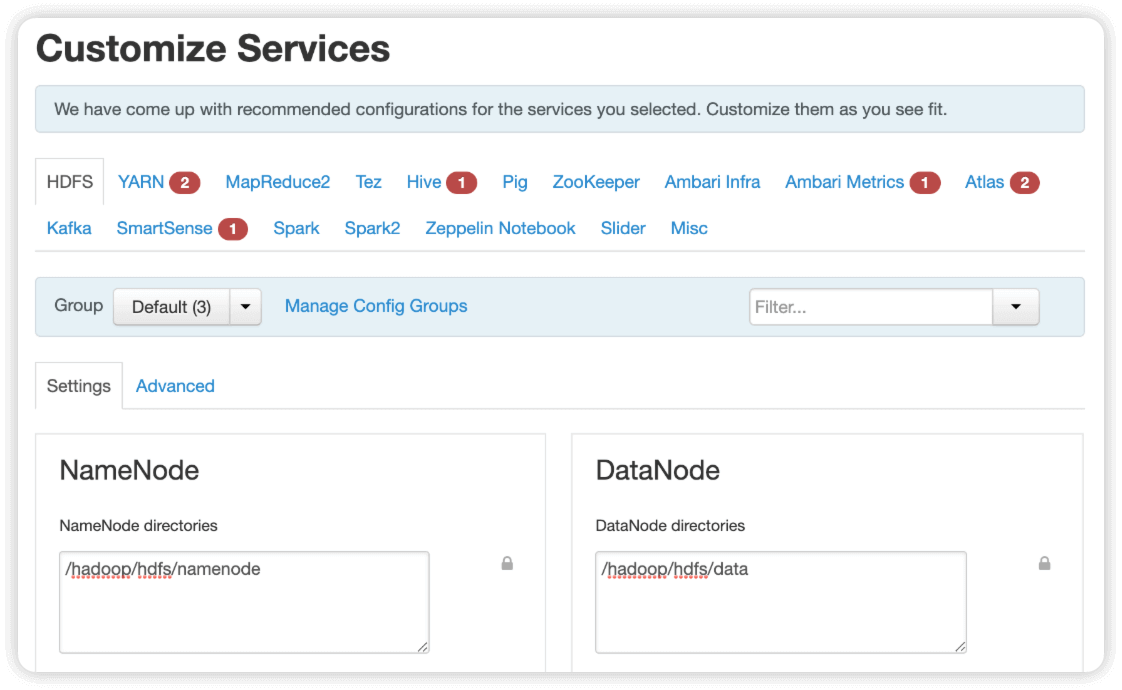This screenshot has height=690, width=1122.
Task: Open the Hive service tab
Action: [424, 182]
